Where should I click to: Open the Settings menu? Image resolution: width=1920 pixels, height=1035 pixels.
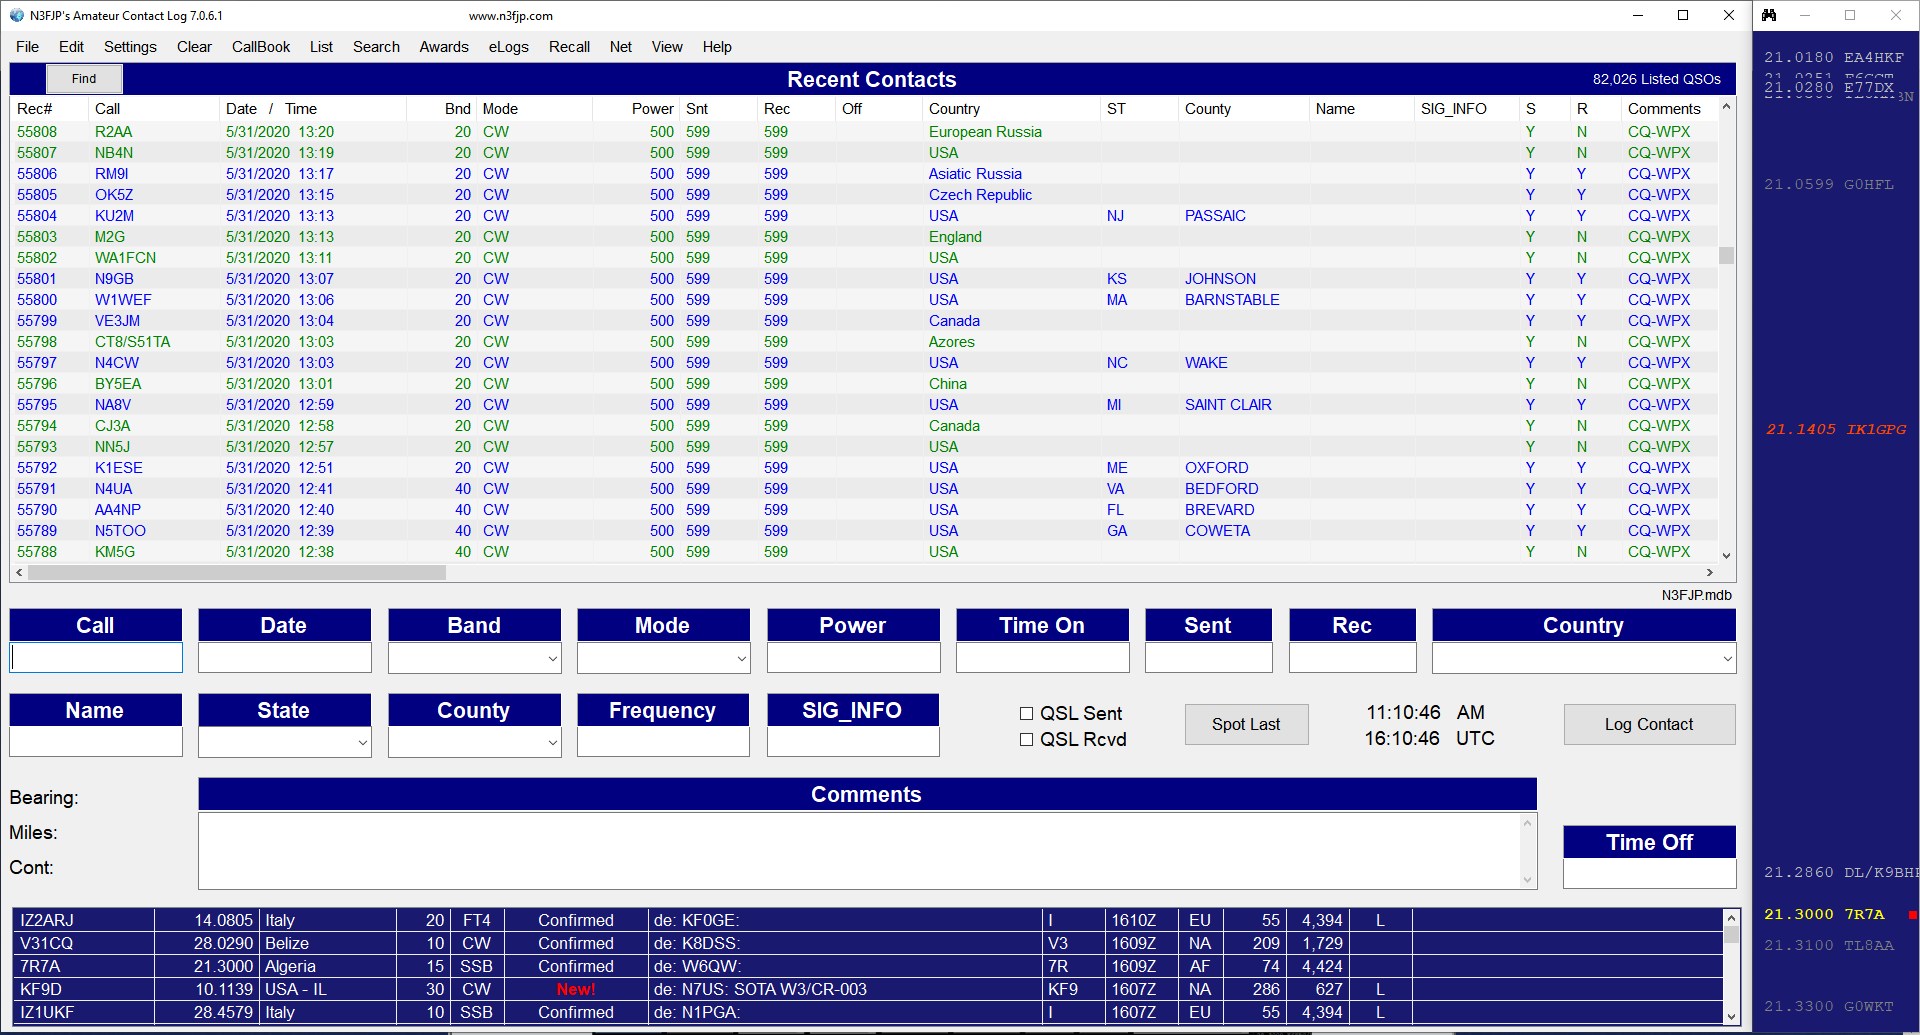pyautogui.click(x=130, y=47)
